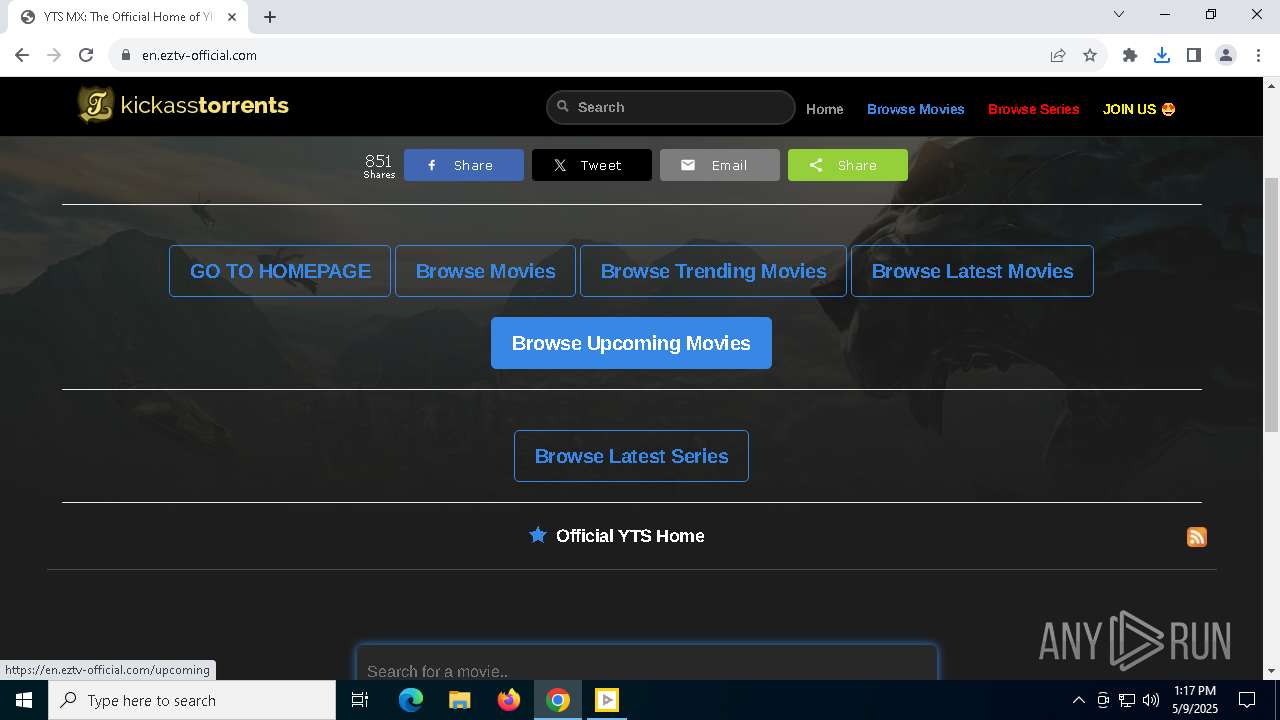Show hidden system tray icons
Screen dimensions: 1280x720
pyautogui.click(x=1078, y=700)
